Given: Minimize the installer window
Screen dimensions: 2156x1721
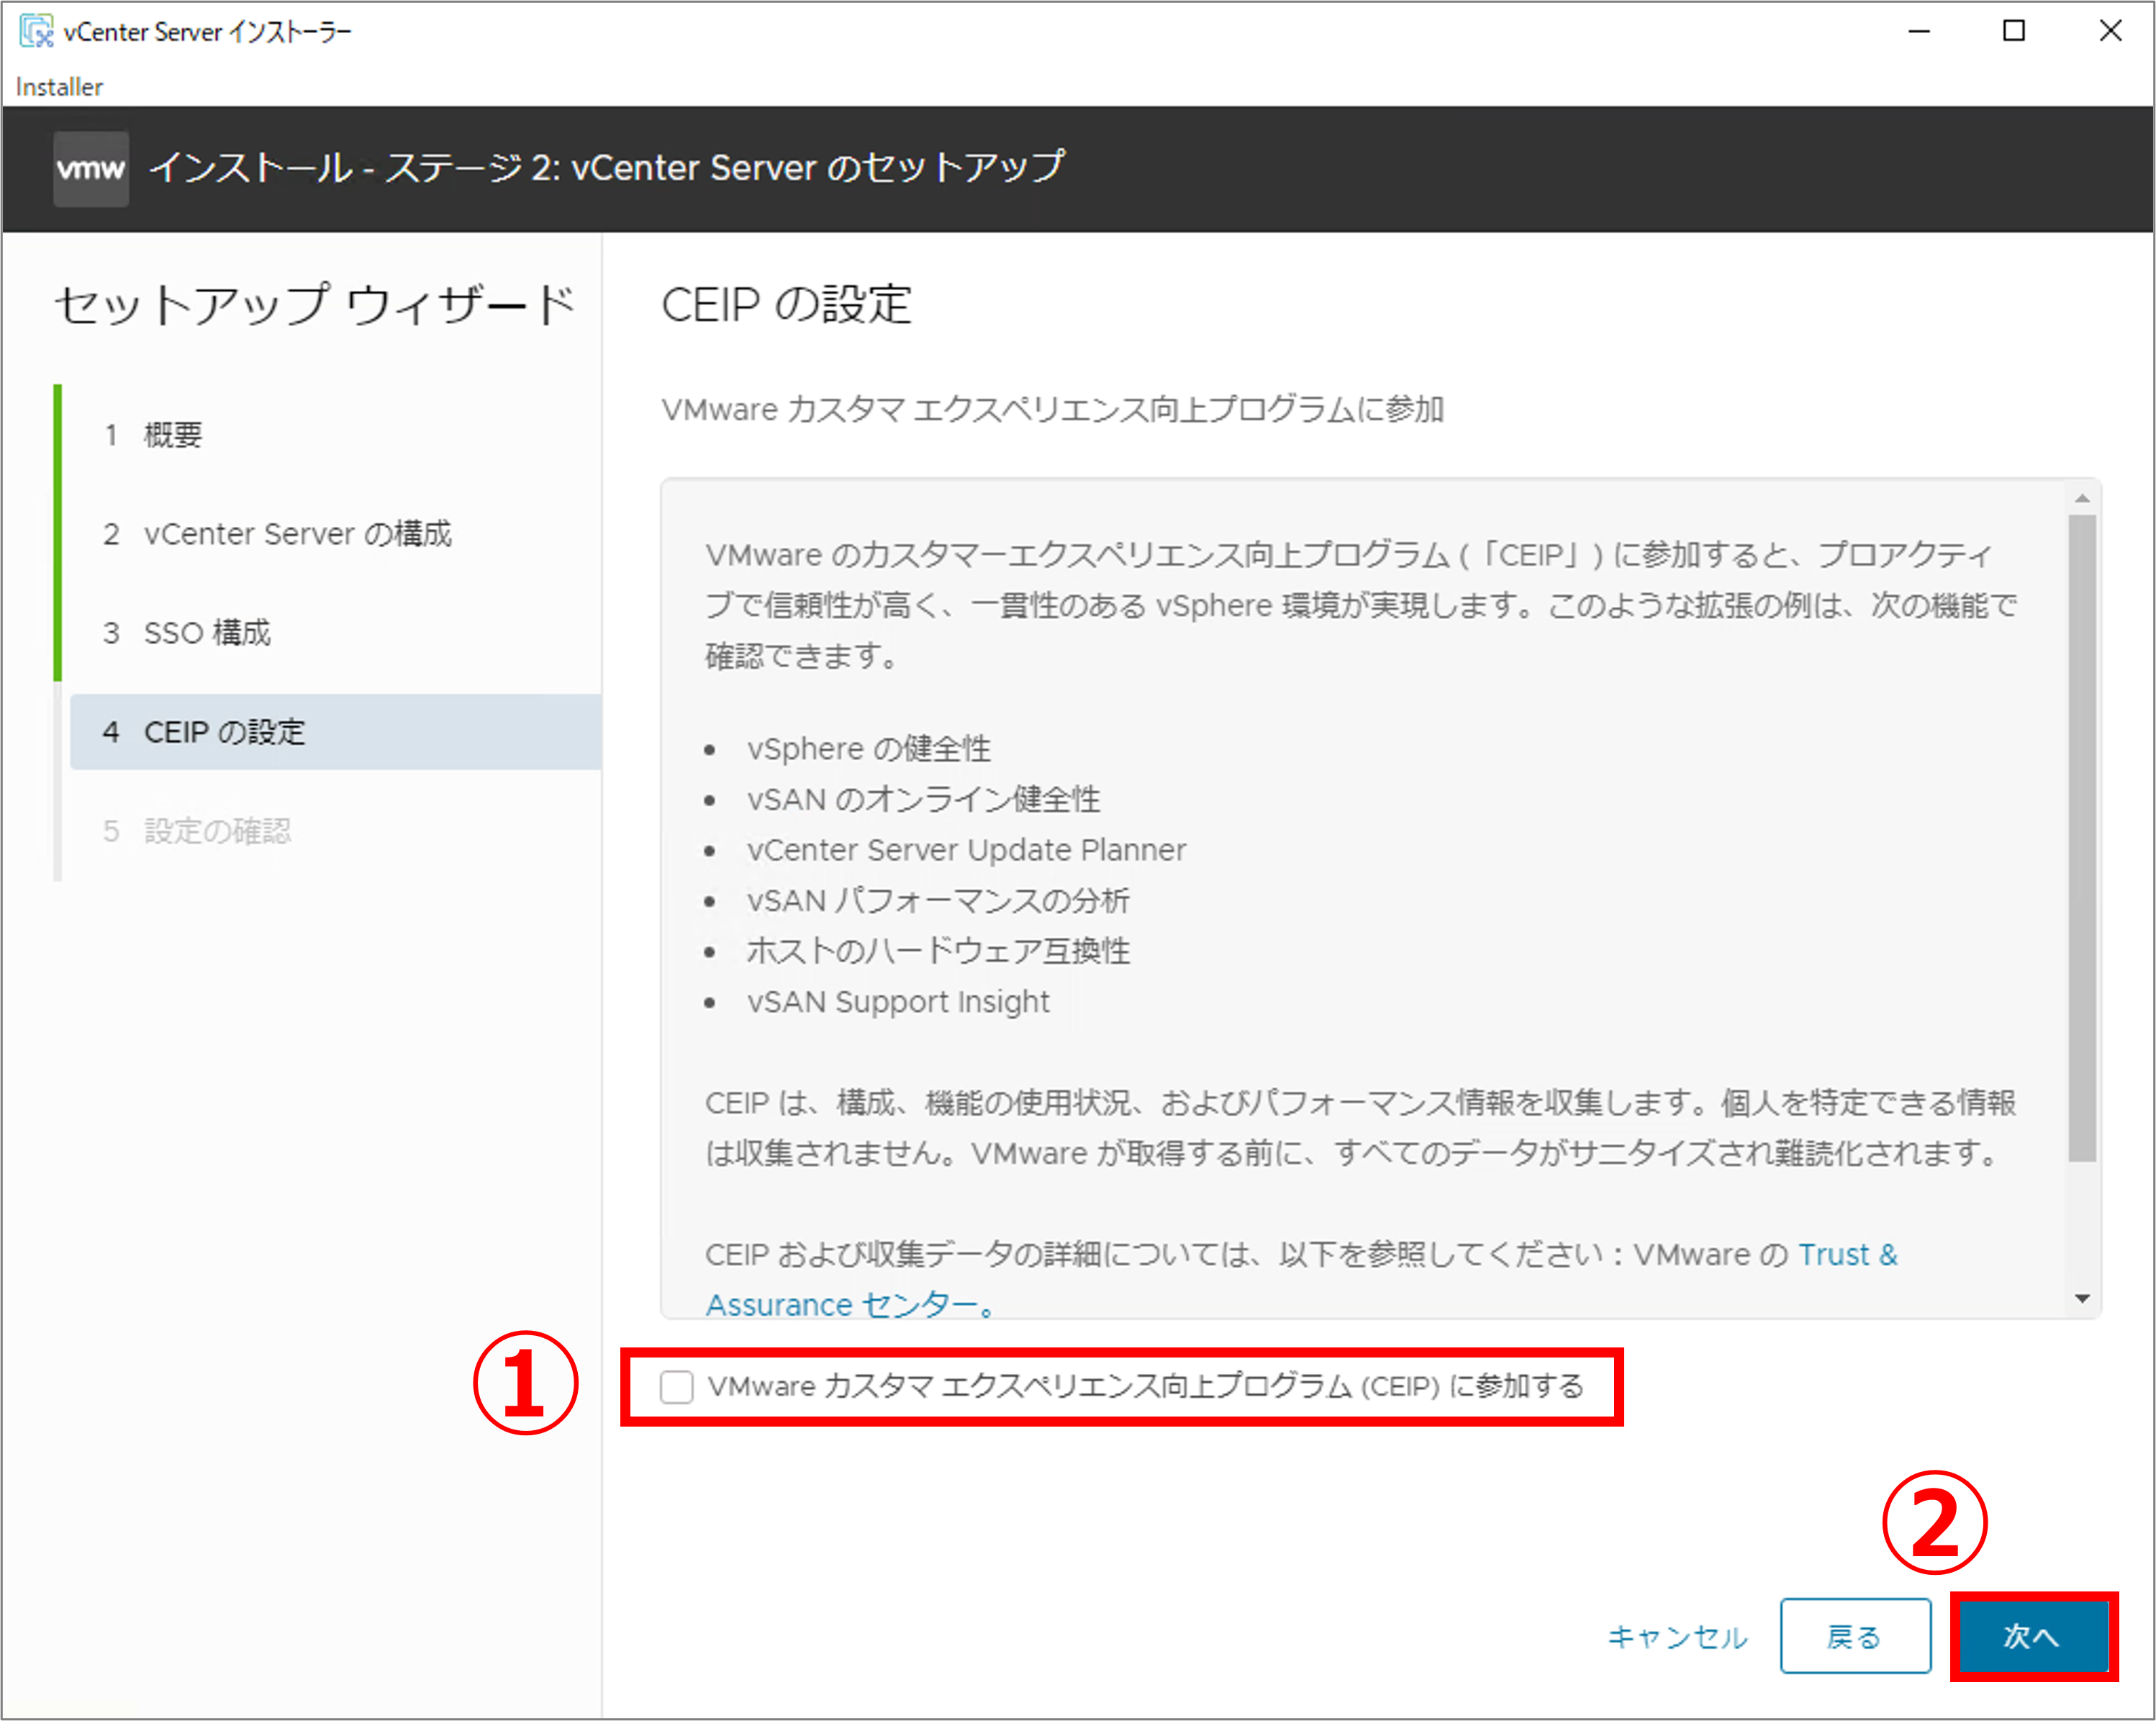Looking at the screenshot, I should pos(1919,31).
